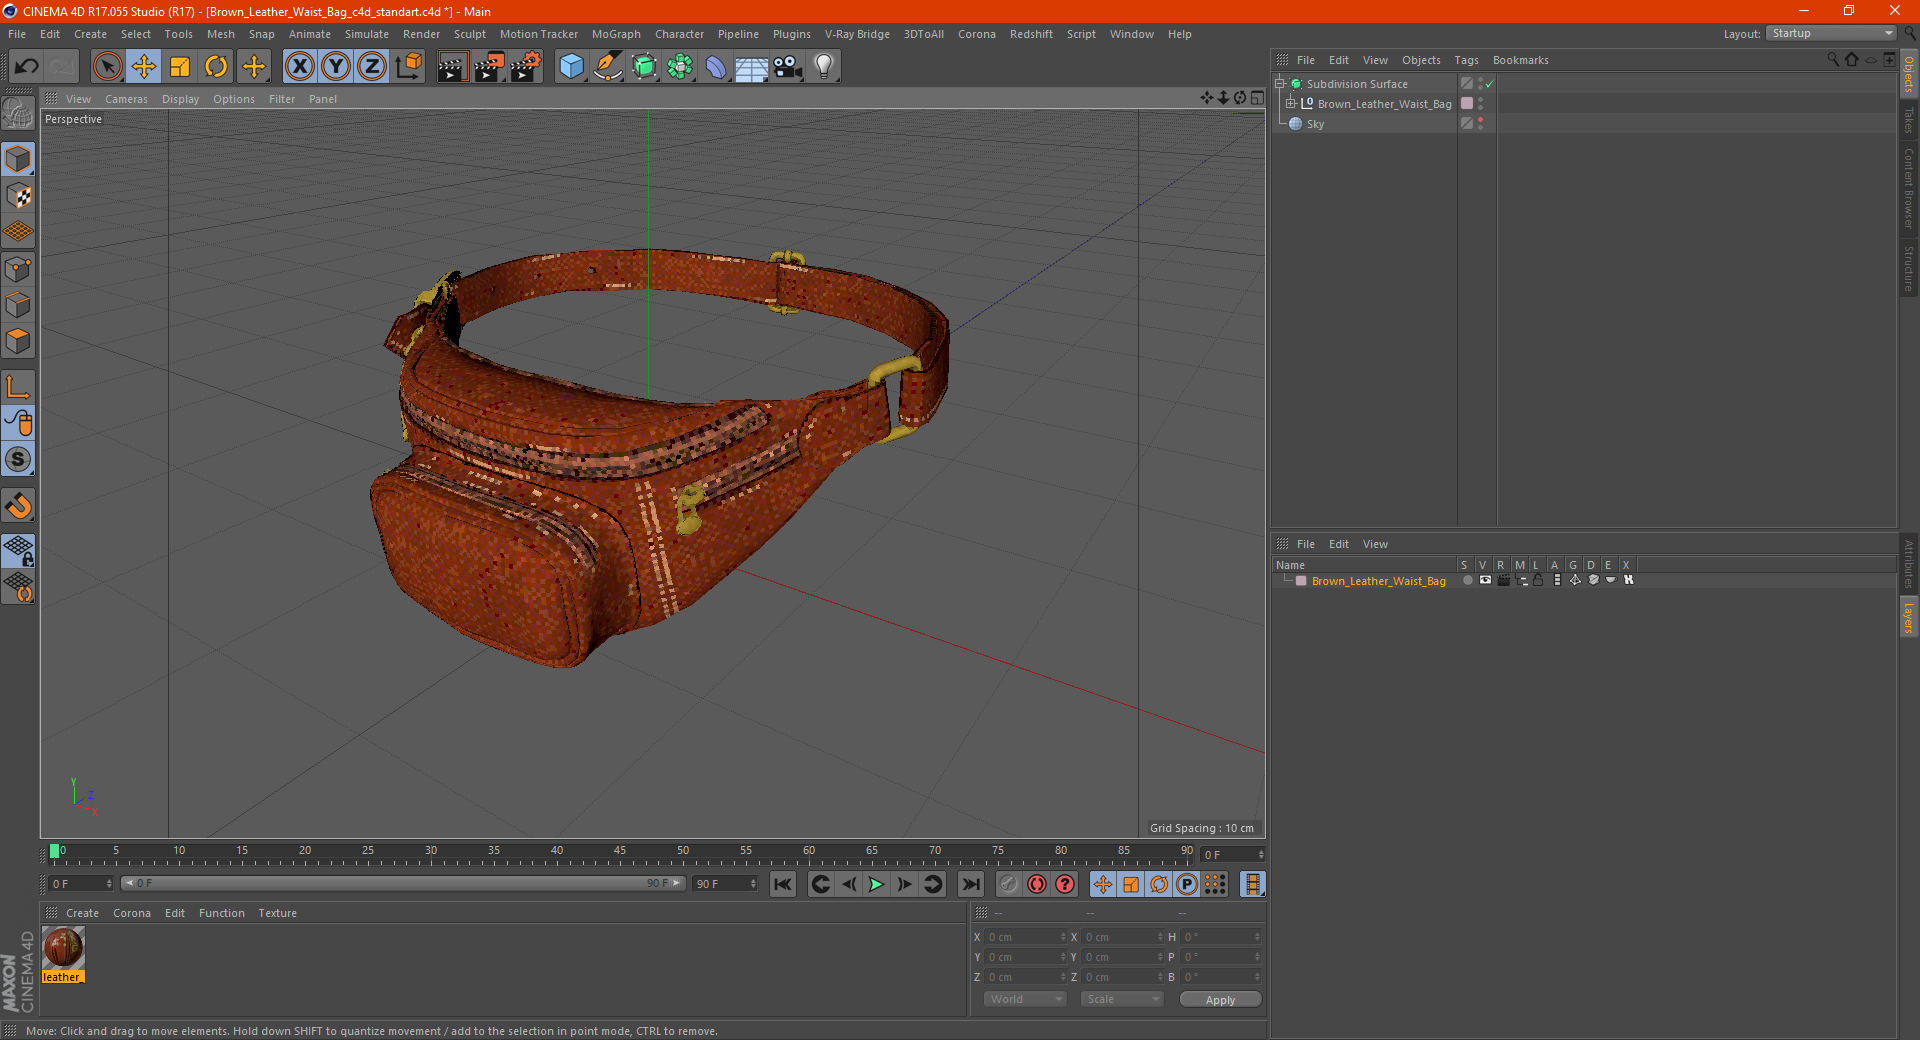Image resolution: width=1920 pixels, height=1040 pixels.
Task: Toggle X axis lock
Action: click(x=299, y=67)
